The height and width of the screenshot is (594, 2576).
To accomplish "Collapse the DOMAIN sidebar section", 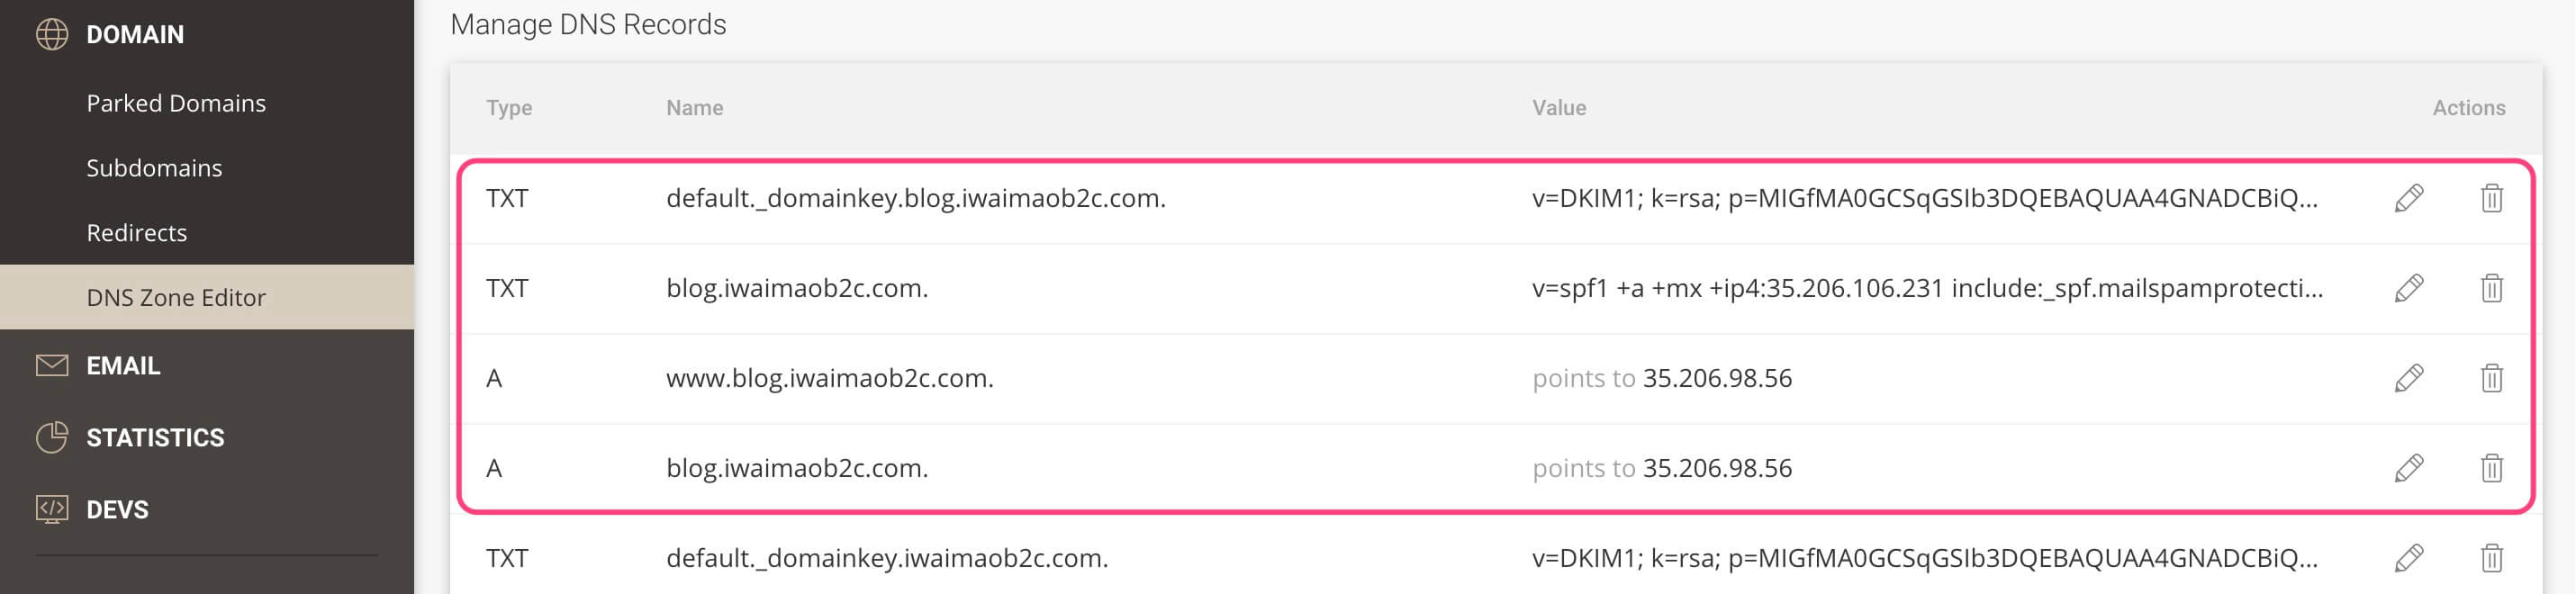I will pyautogui.click(x=135, y=35).
